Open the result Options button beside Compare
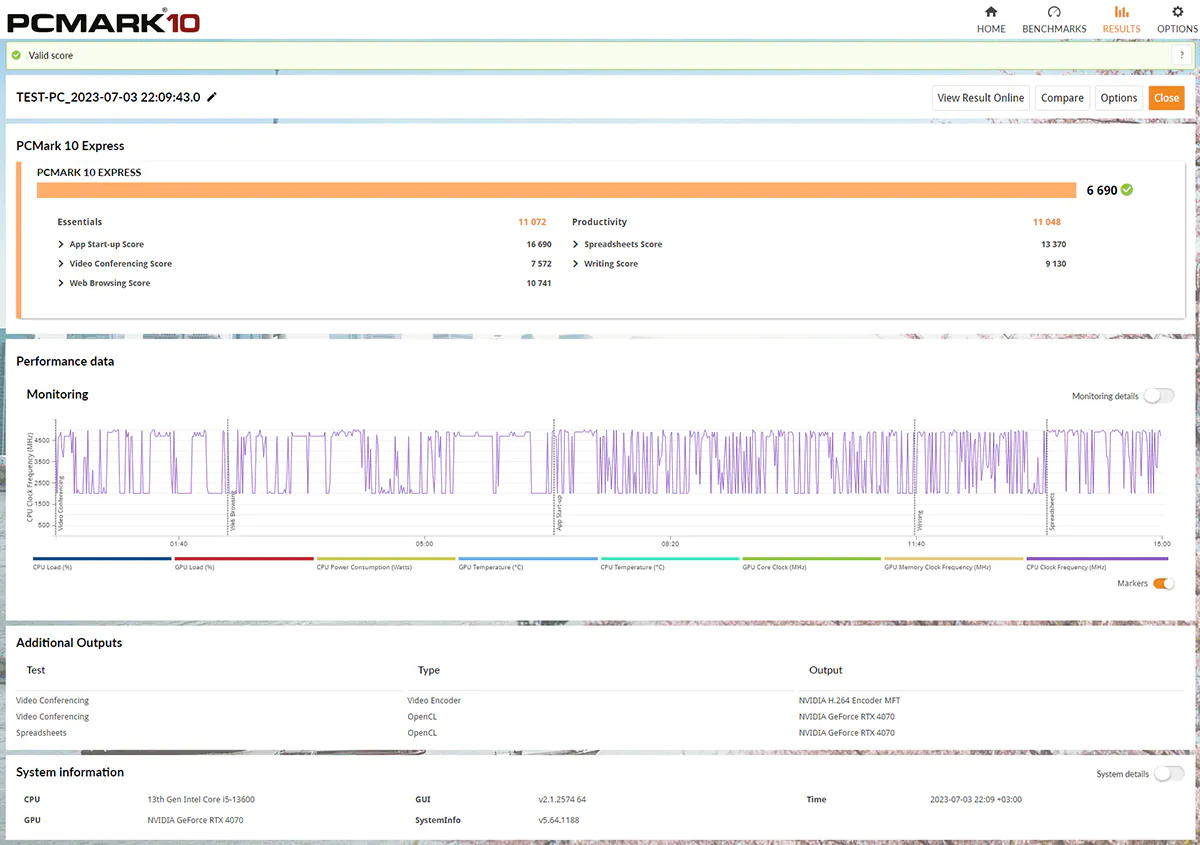The height and width of the screenshot is (845, 1200). pyautogui.click(x=1119, y=97)
